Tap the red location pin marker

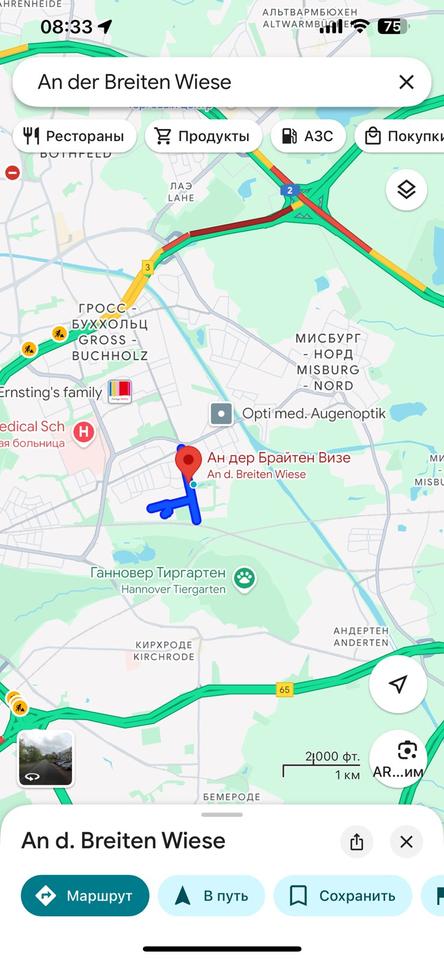coord(189,462)
